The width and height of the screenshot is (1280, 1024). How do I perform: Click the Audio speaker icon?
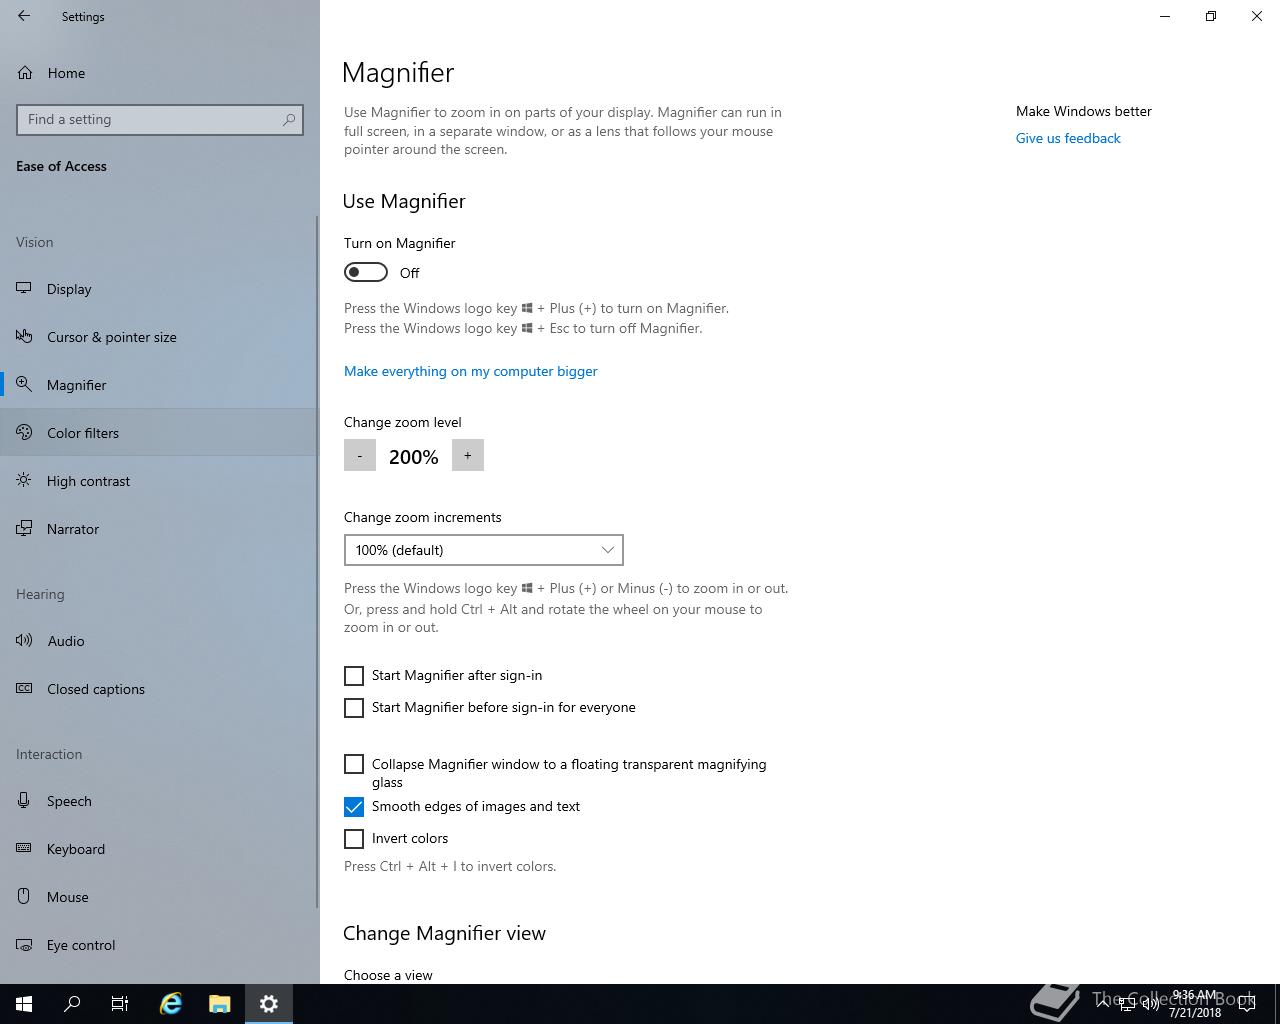[24, 641]
